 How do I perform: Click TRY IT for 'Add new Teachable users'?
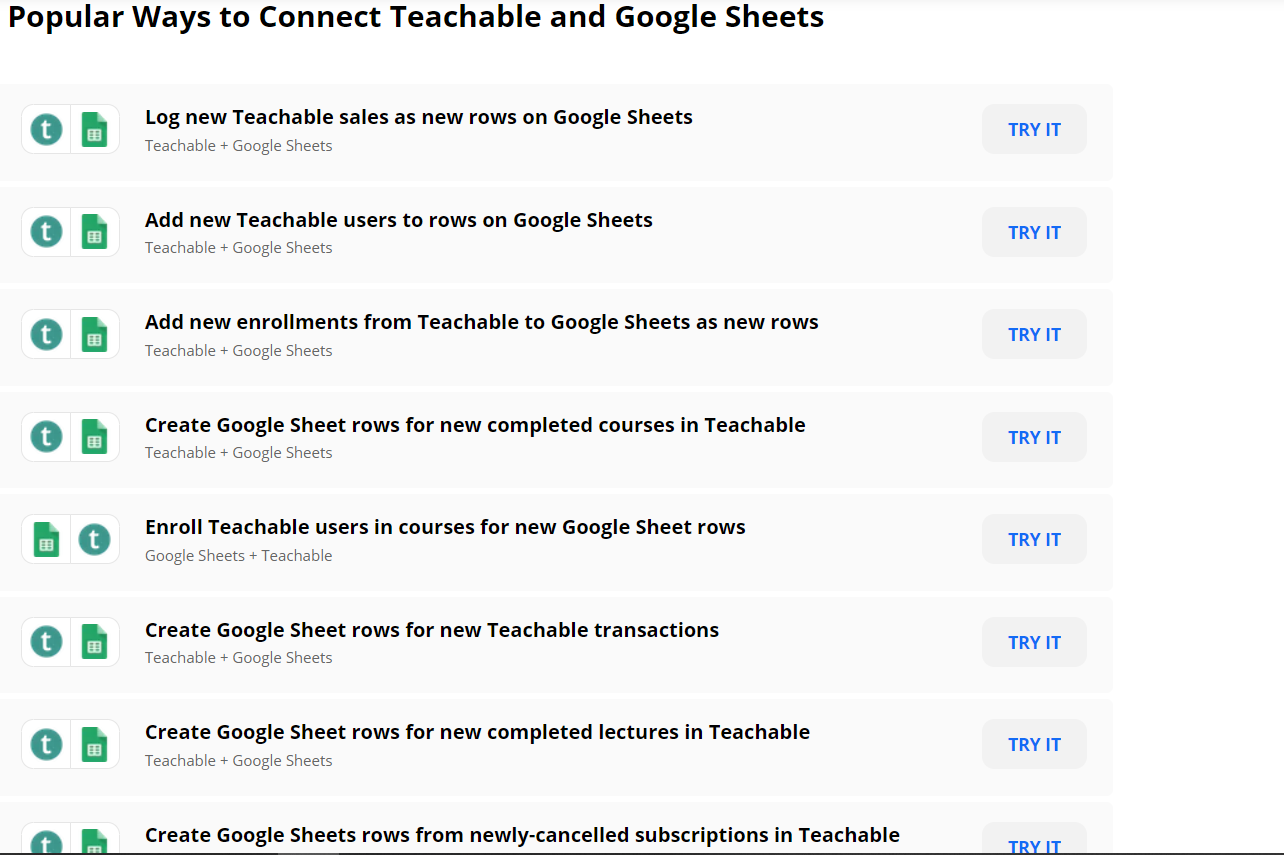pyautogui.click(x=1034, y=232)
